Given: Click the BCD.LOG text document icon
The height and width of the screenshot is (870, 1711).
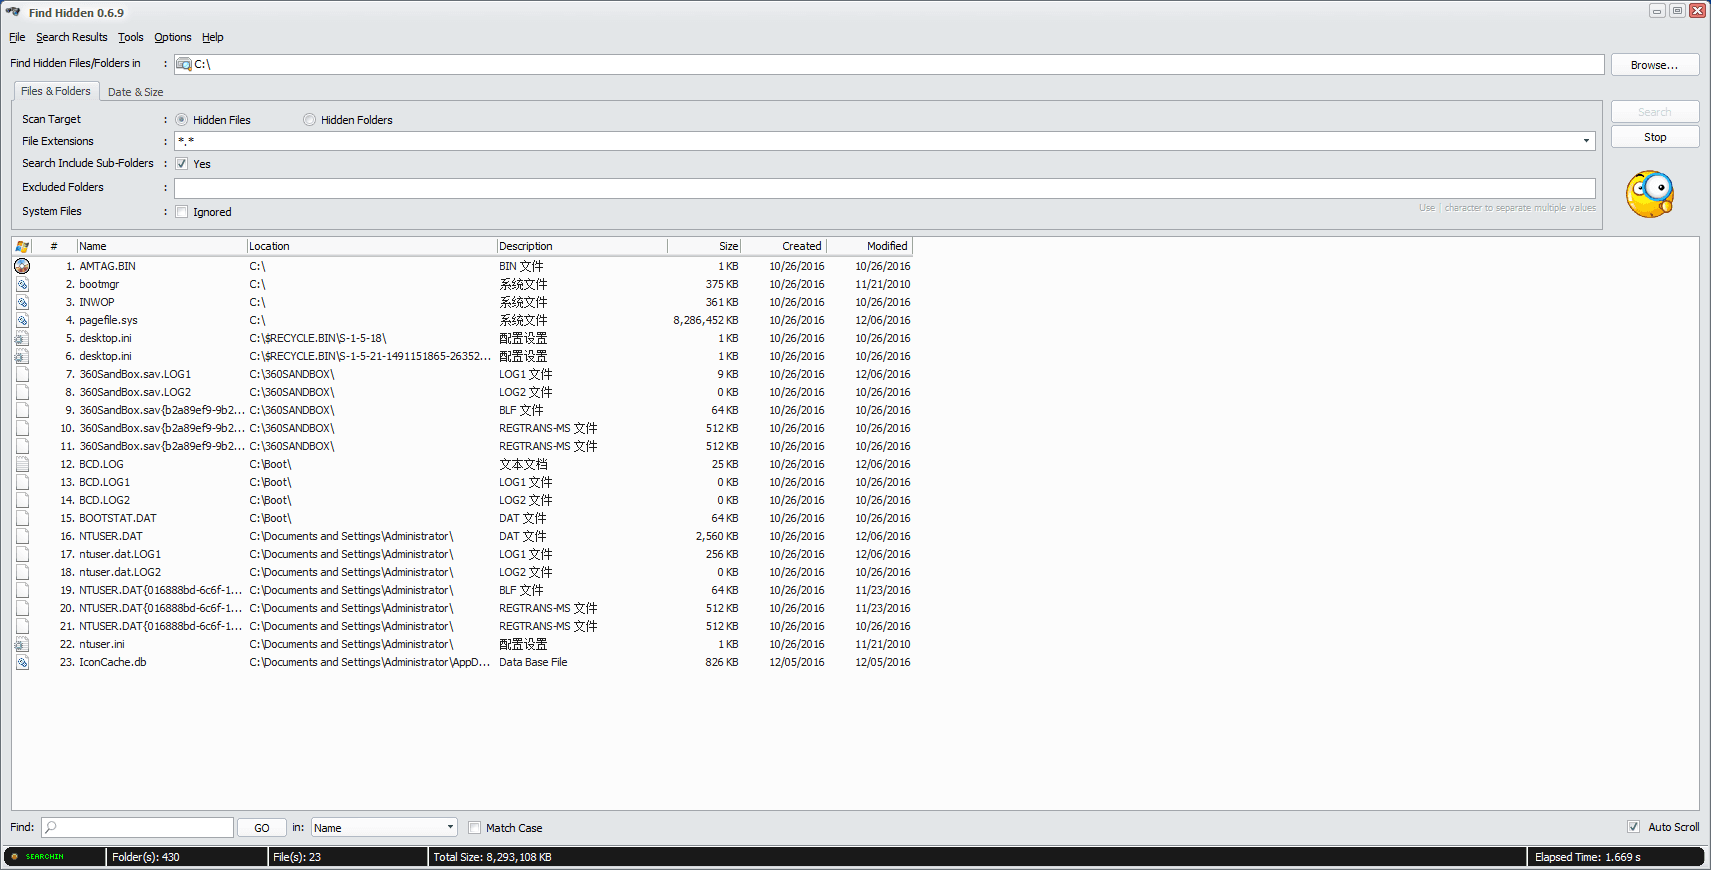Looking at the screenshot, I should click(22, 464).
